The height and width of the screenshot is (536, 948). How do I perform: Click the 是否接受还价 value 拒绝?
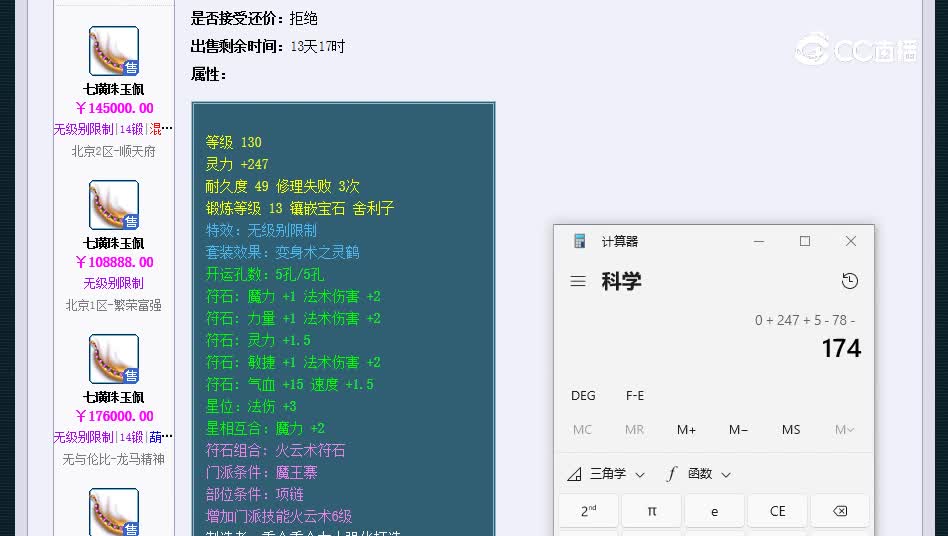[304, 19]
